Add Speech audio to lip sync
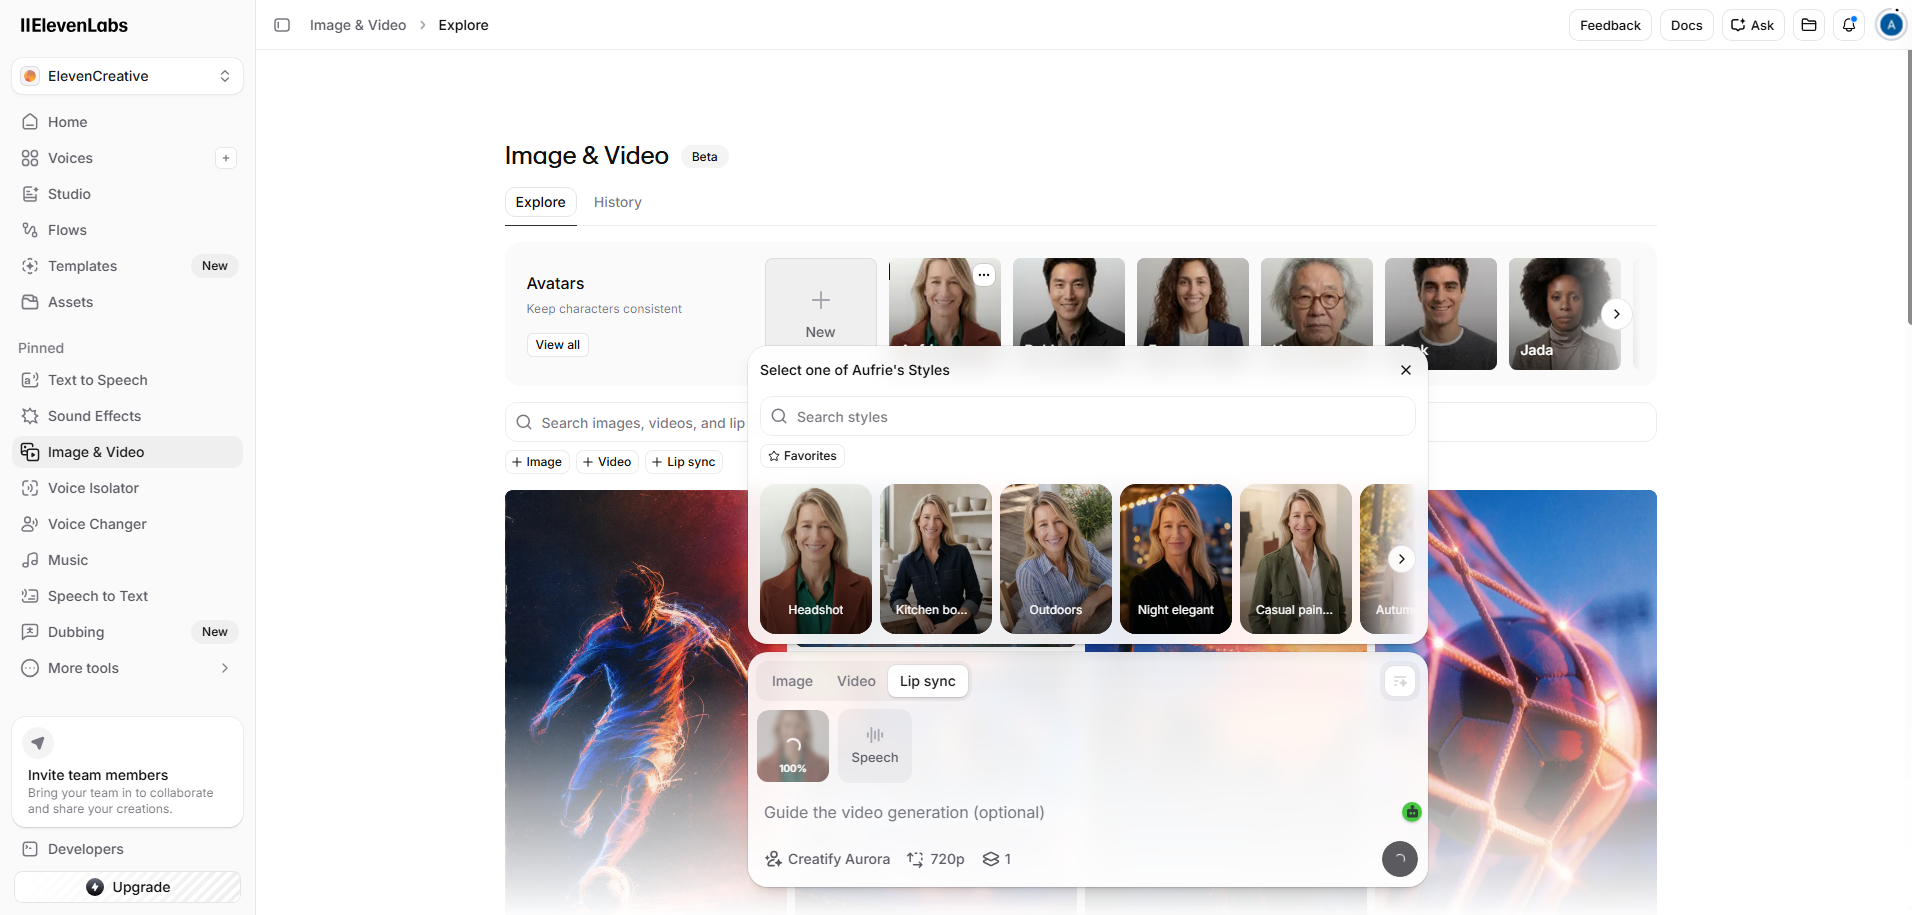Viewport: 1912px width, 915px height. click(875, 746)
